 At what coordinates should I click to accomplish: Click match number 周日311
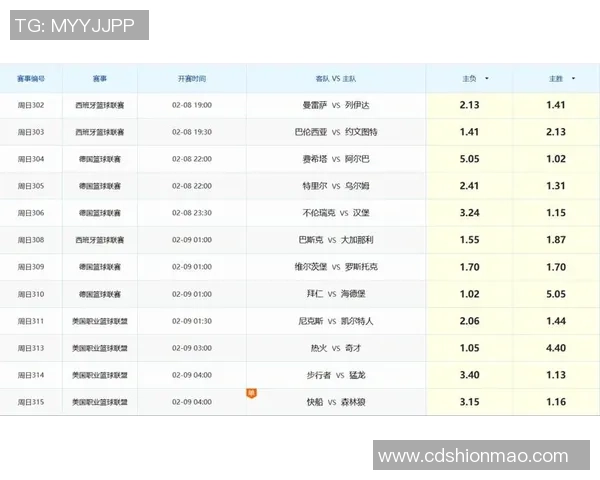[31, 321]
